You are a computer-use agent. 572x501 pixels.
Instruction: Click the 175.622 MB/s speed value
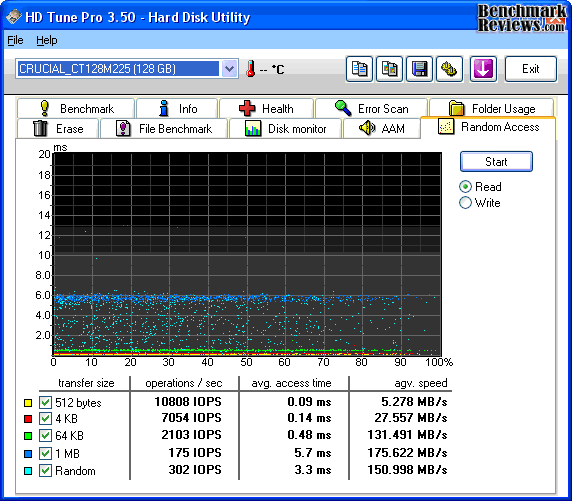pos(407,453)
